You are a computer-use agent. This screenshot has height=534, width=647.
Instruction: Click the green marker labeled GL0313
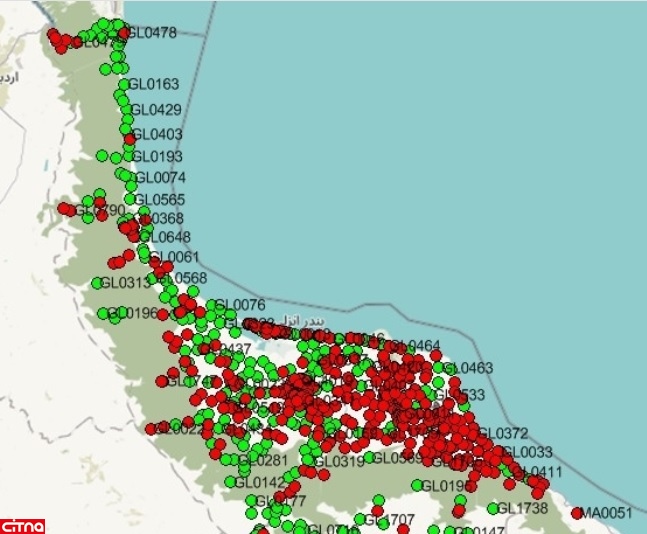[x=97, y=283]
